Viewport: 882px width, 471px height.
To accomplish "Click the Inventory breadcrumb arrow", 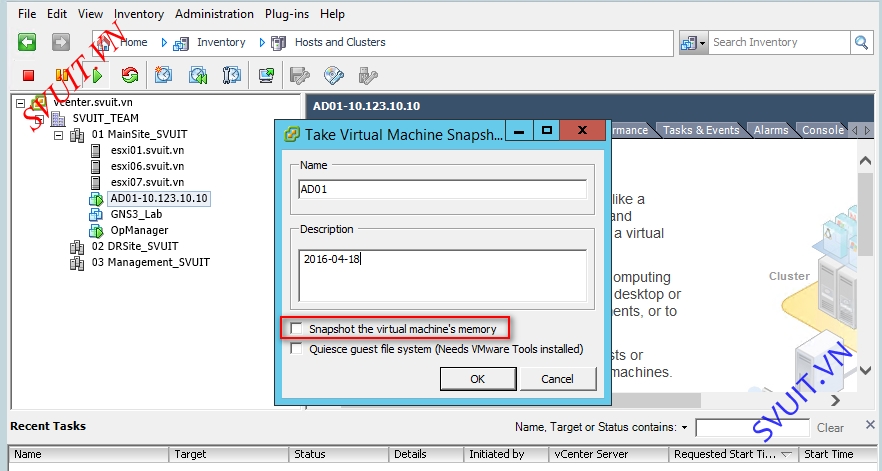I will 164,42.
